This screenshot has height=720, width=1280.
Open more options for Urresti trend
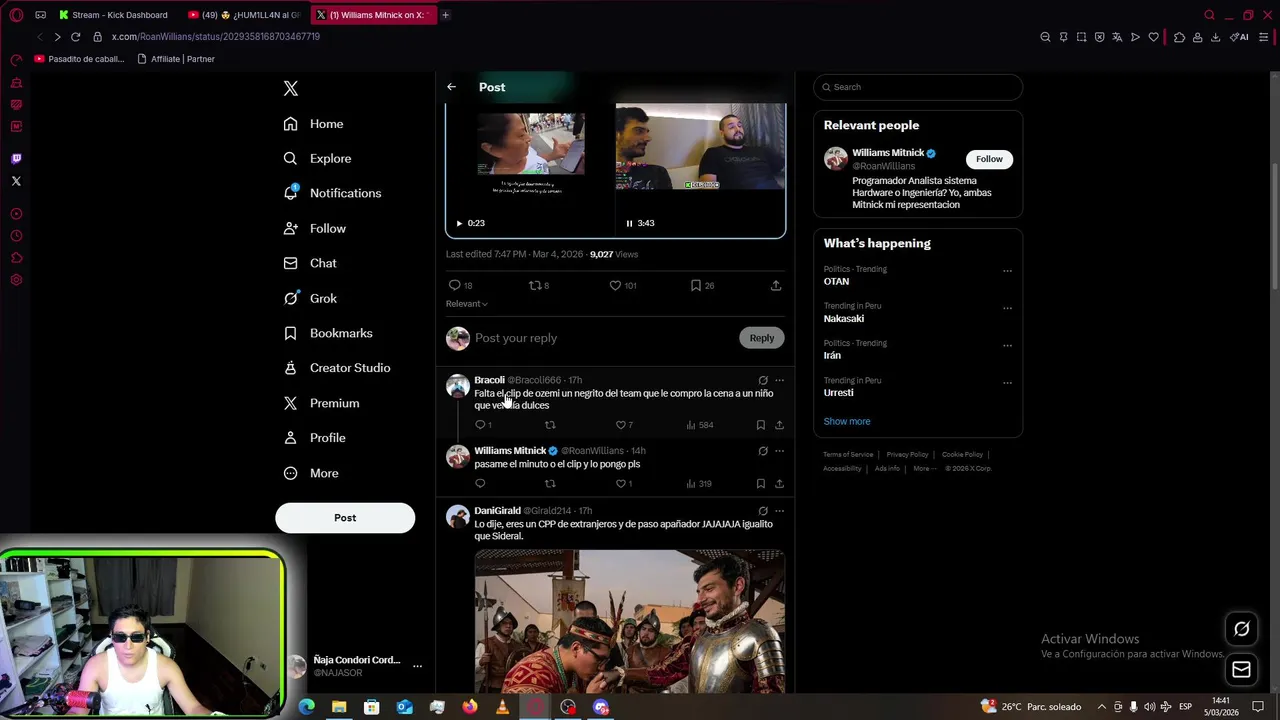1007,383
